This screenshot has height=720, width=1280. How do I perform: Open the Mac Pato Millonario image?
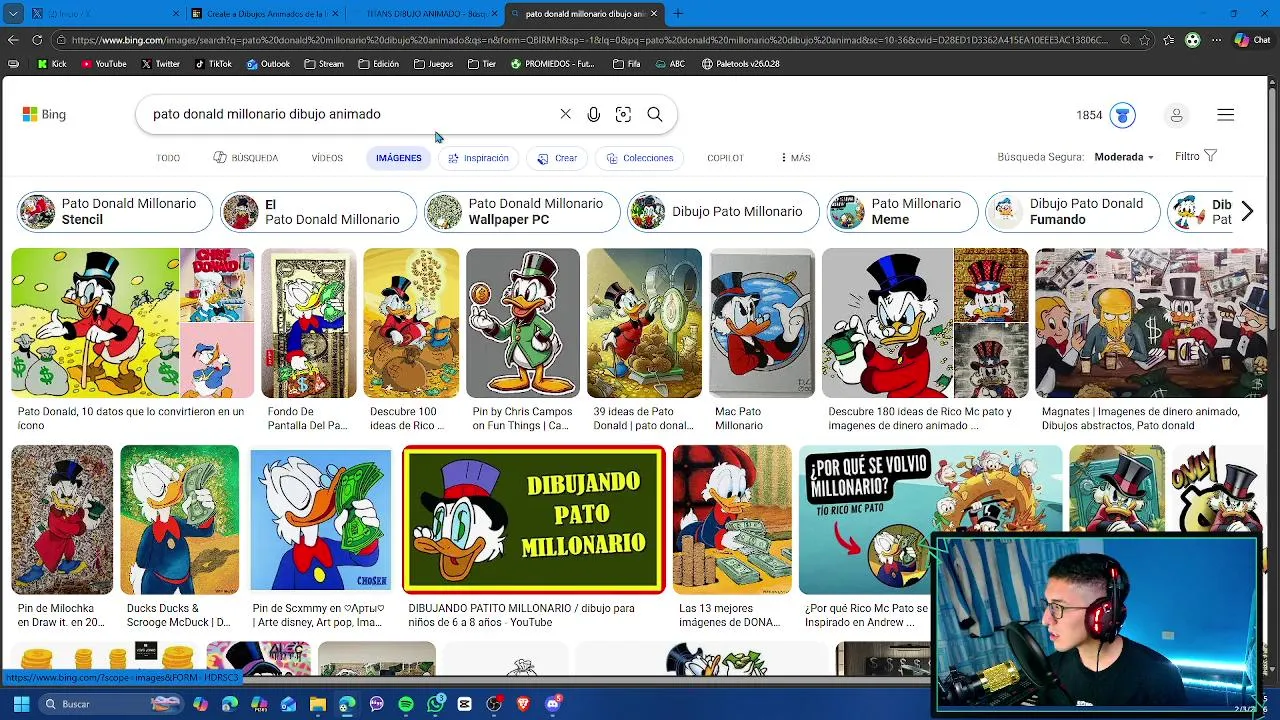pos(762,323)
